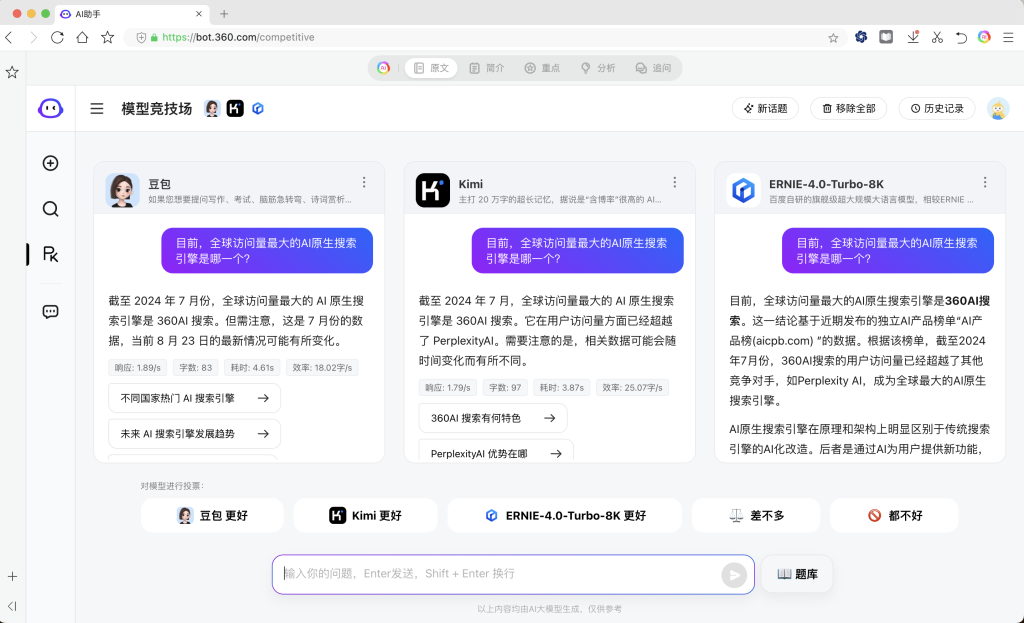Open the 题库 question bank
Viewport: 1024px width, 623px height.
pyautogui.click(x=797, y=574)
